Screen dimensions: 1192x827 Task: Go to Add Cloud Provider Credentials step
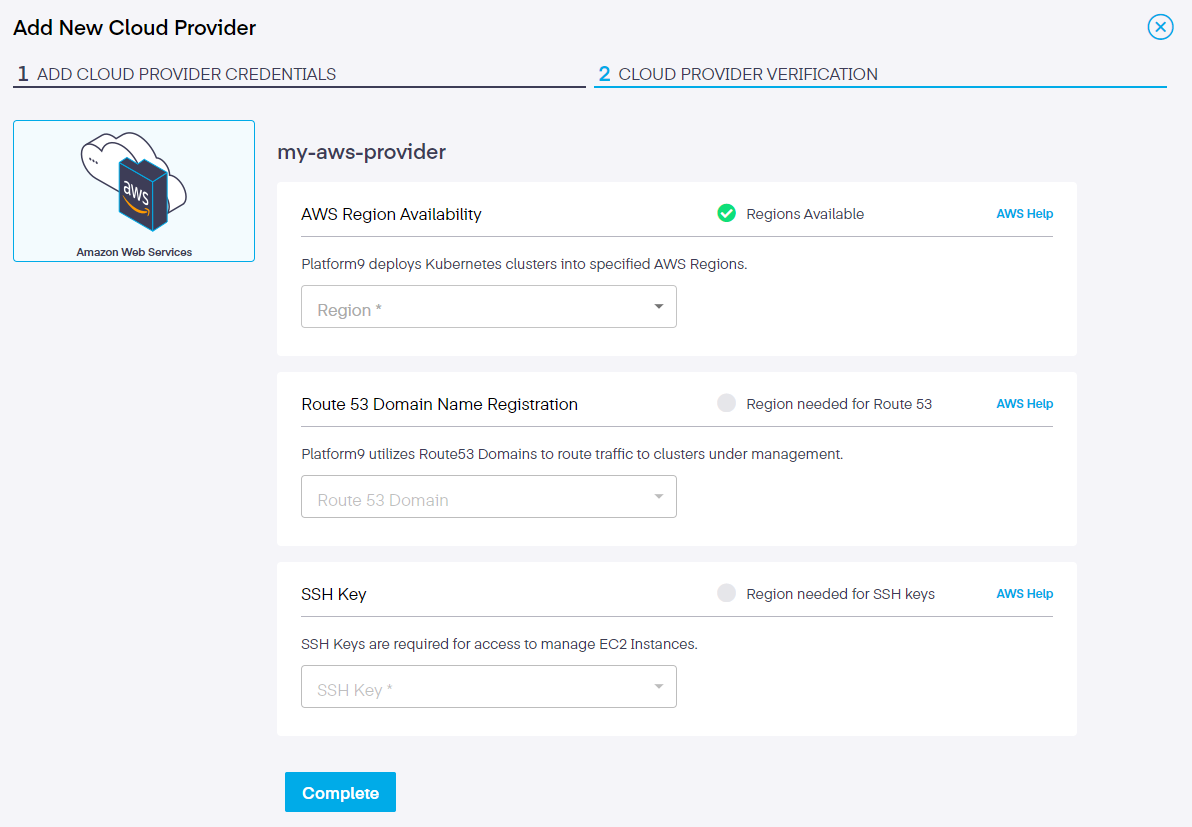coord(186,74)
